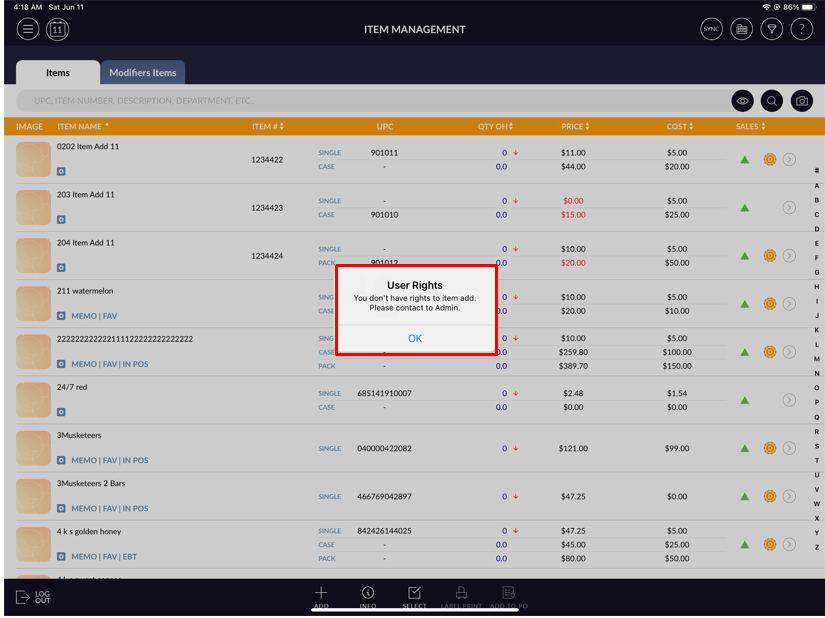Click the INFO icon in bottom bar

[368, 597]
